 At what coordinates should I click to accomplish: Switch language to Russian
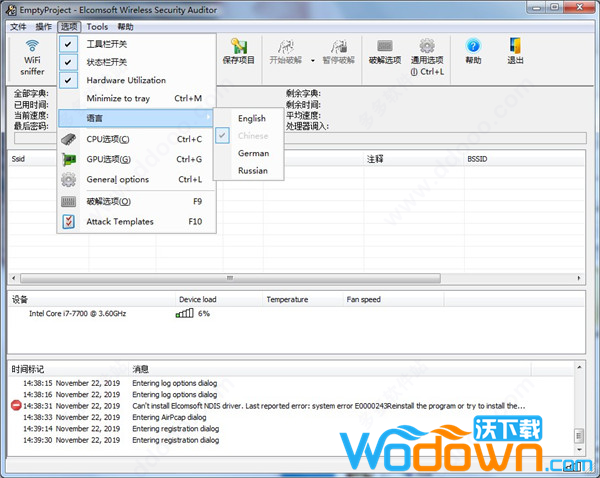tap(249, 171)
